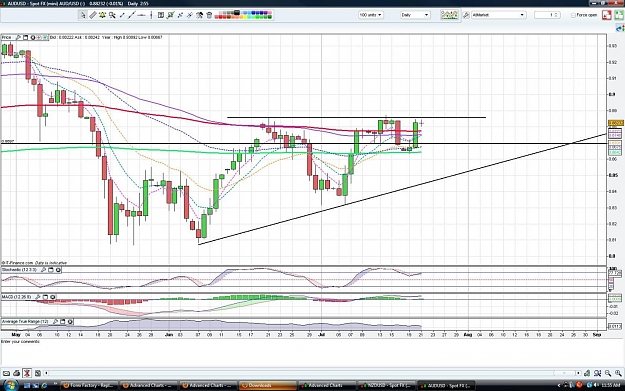Switch to Downloads taskbar window
The image size is (625, 391).
click(268, 385)
